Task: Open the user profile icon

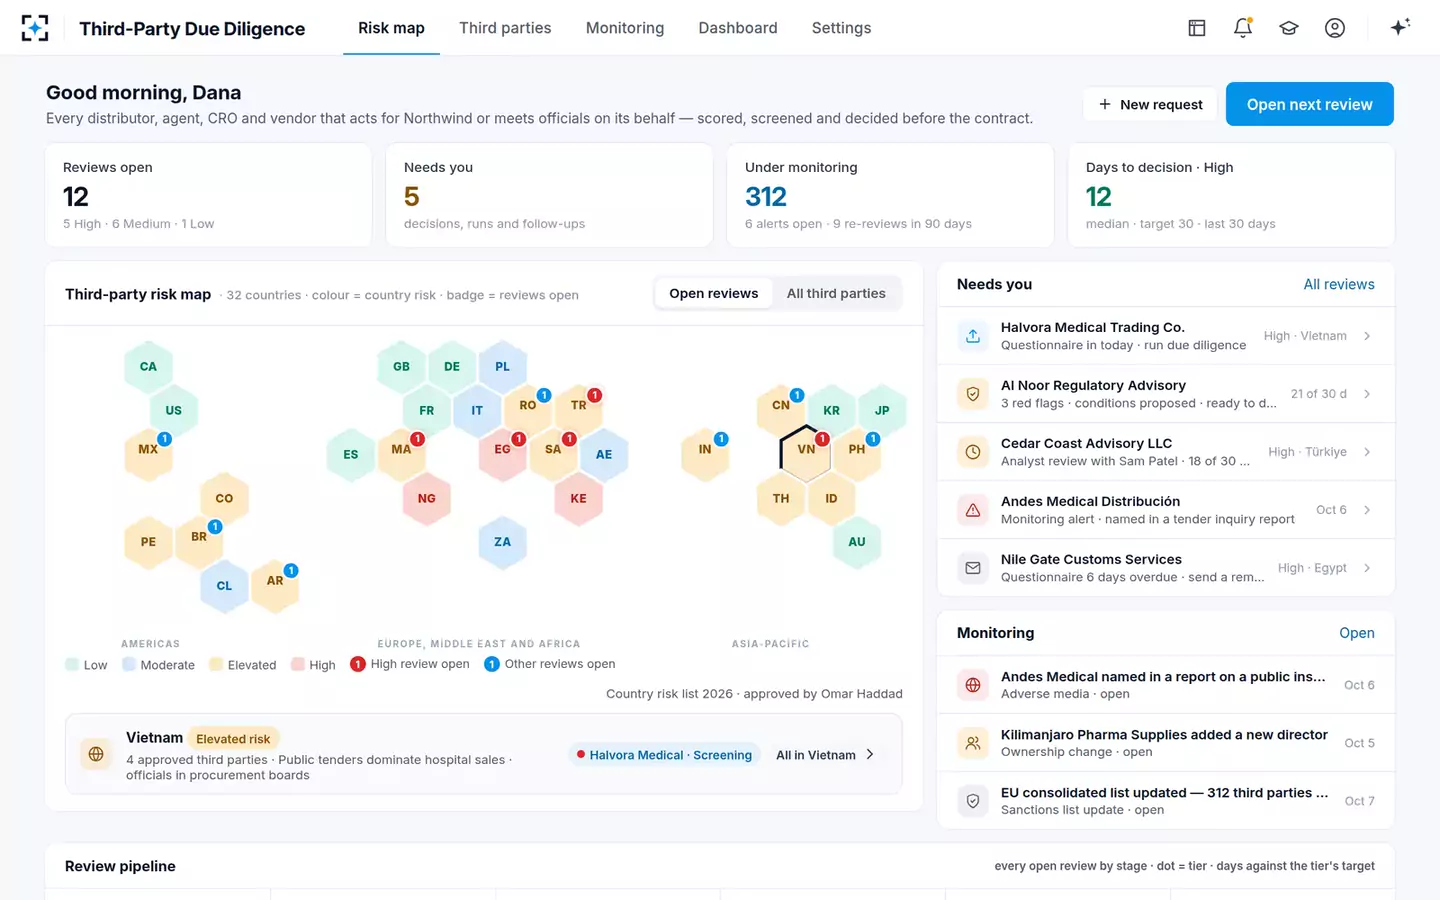Action: pos(1335,28)
